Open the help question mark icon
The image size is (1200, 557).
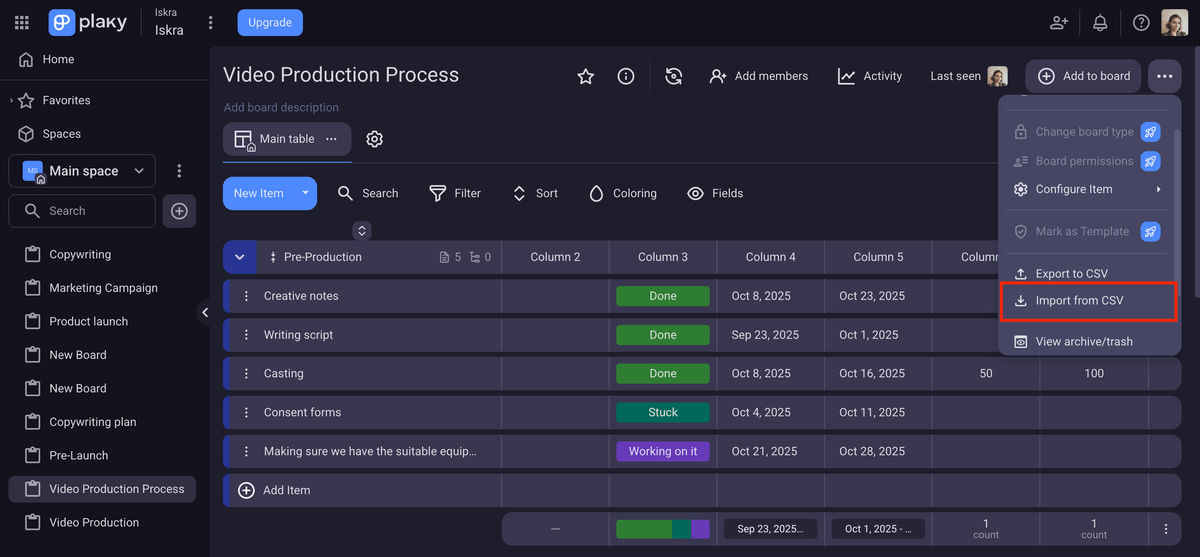(x=1141, y=22)
